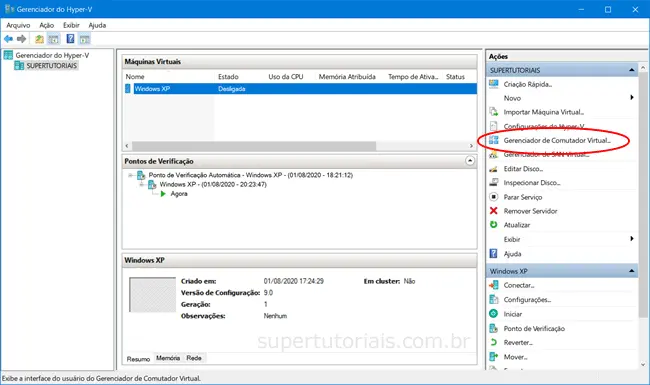This screenshot has height=385, width=650.
Task: Click the Forward arrow toolbar icon
Action: click(x=22, y=39)
